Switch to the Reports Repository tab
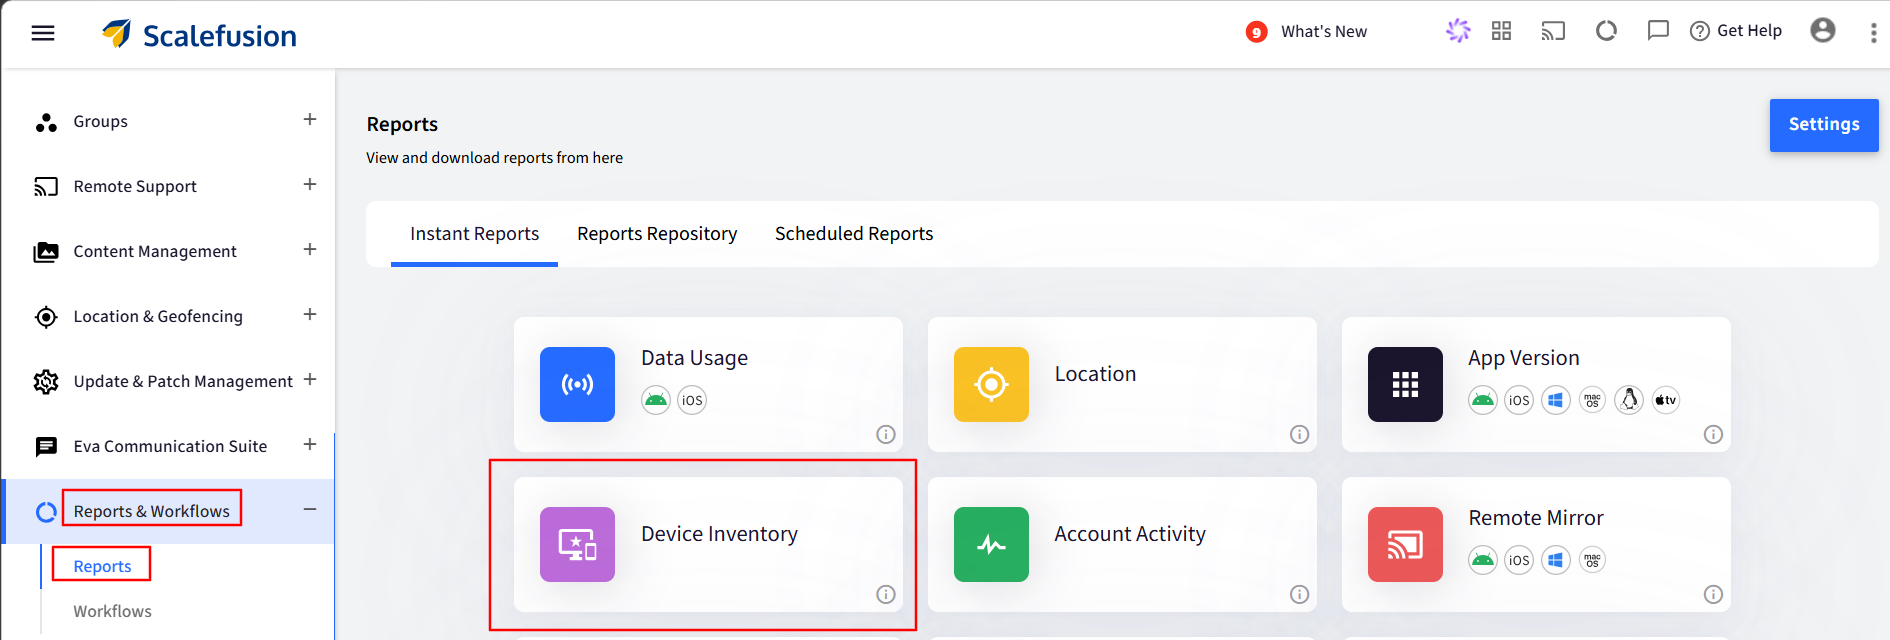1890x640 pixels. point(657,234)
